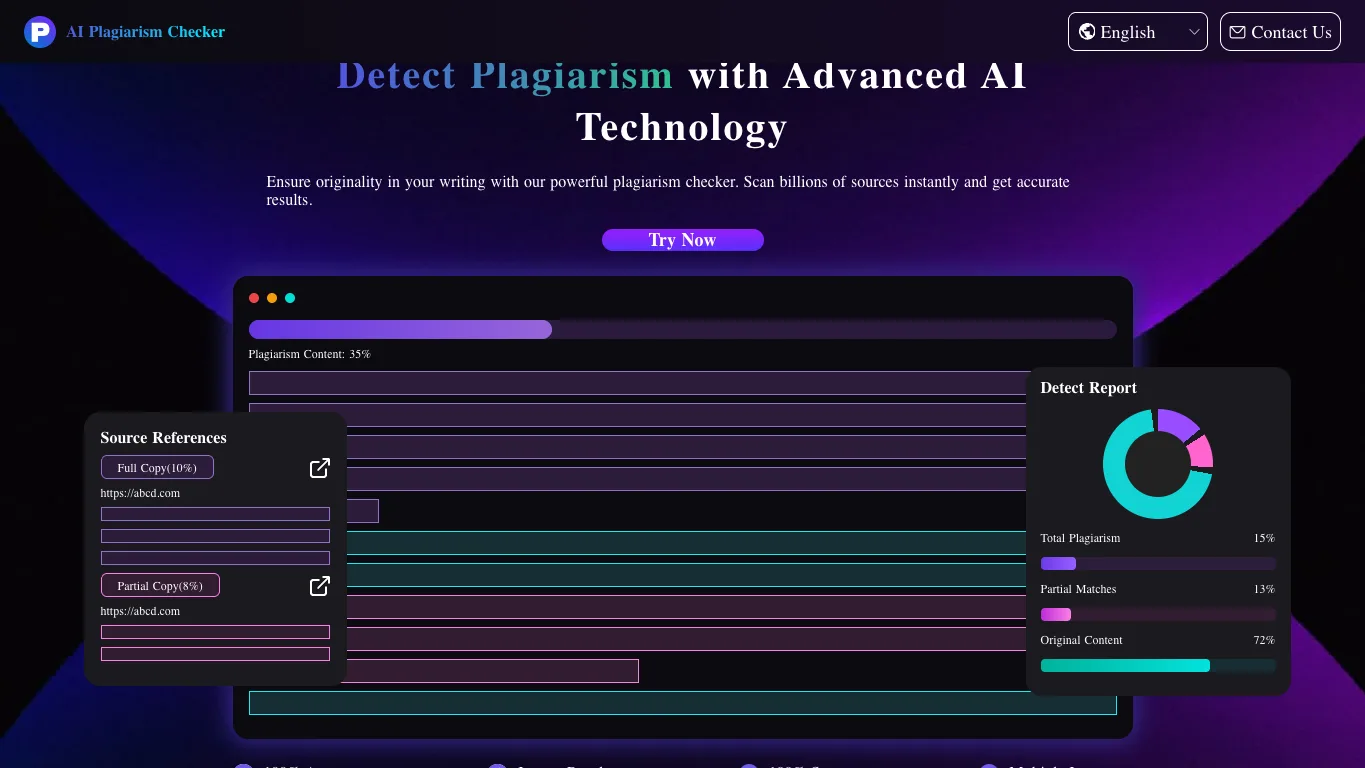1365x768 pixels.
Task: Click the donut chart in Detect Report
Action: (1158, 464)
